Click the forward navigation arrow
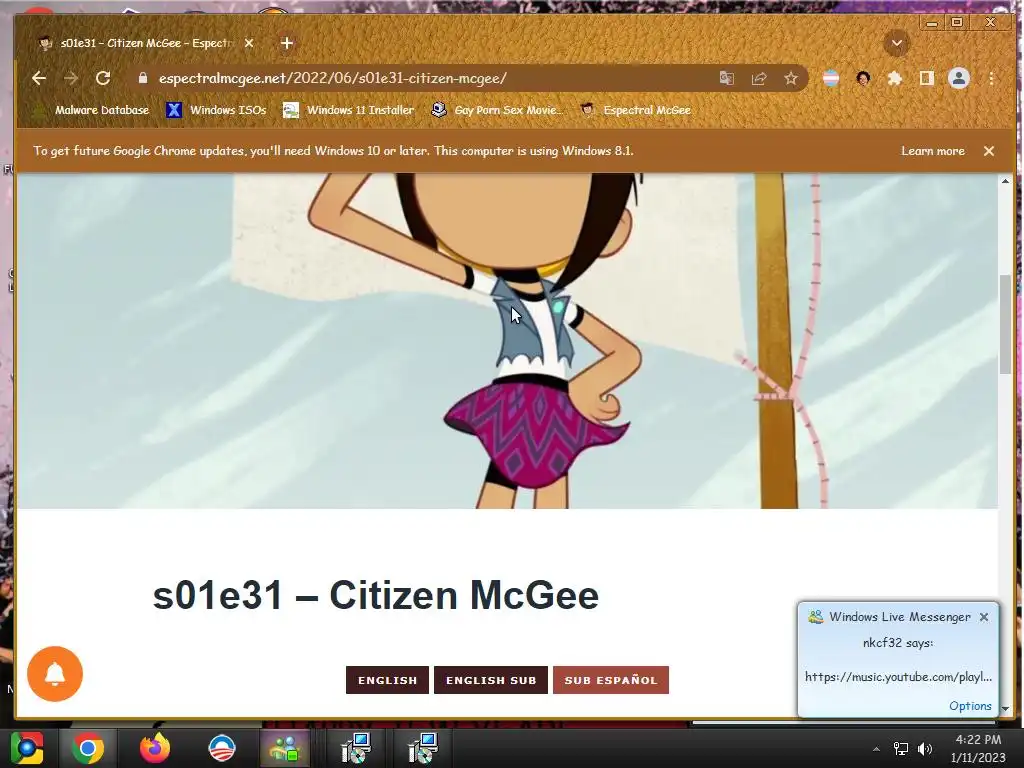This screenshot has height=768, width=1024. 71,78
